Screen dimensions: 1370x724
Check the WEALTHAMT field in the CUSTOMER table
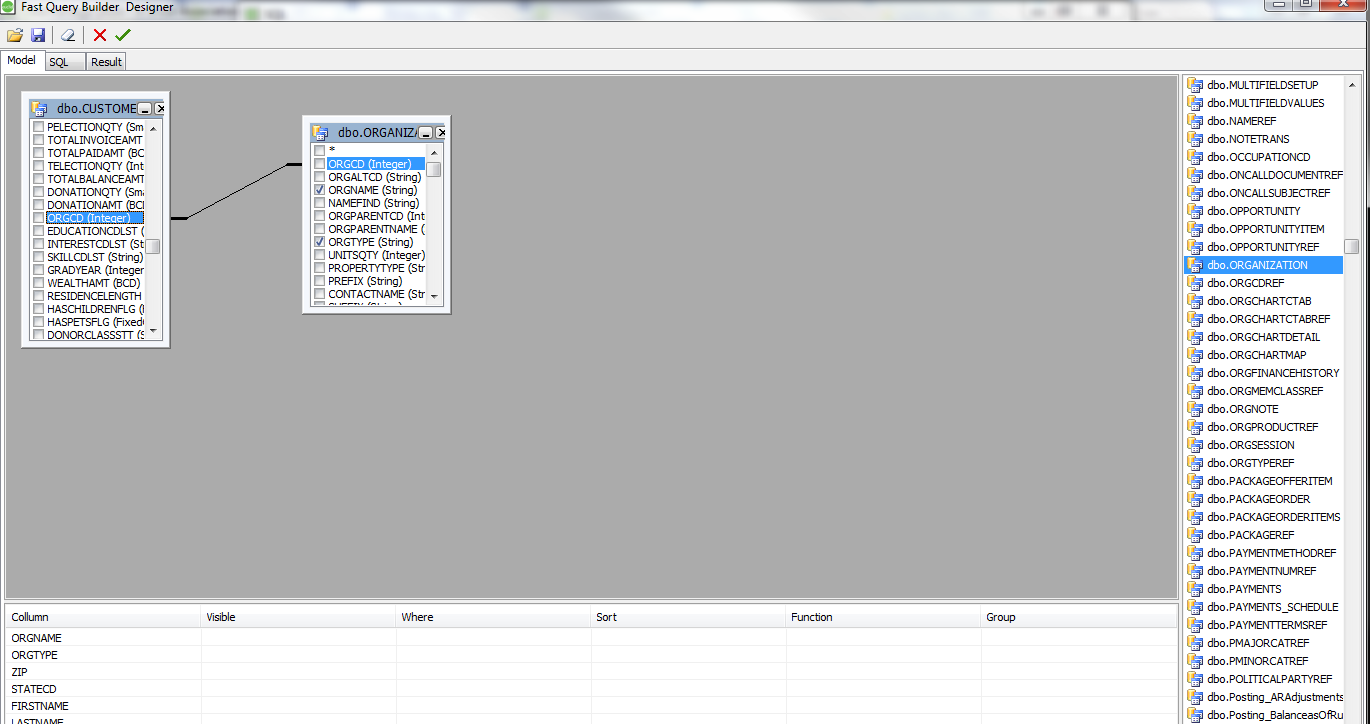pyautogui.click(x=39, y=283)
